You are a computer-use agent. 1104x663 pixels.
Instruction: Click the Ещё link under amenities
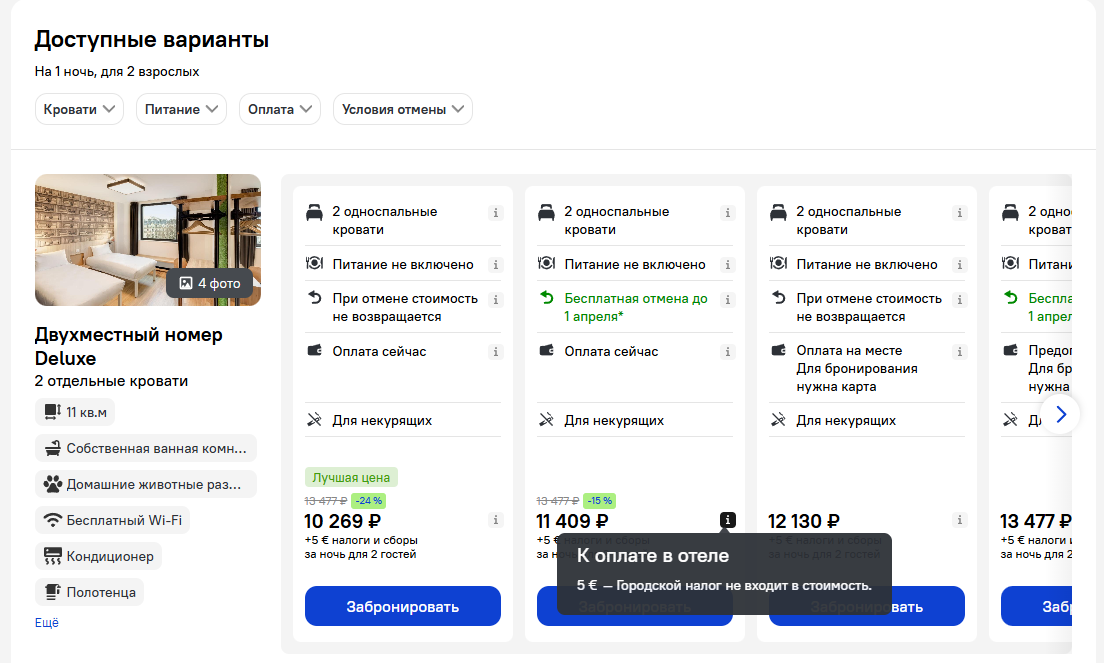pos(46,623)
